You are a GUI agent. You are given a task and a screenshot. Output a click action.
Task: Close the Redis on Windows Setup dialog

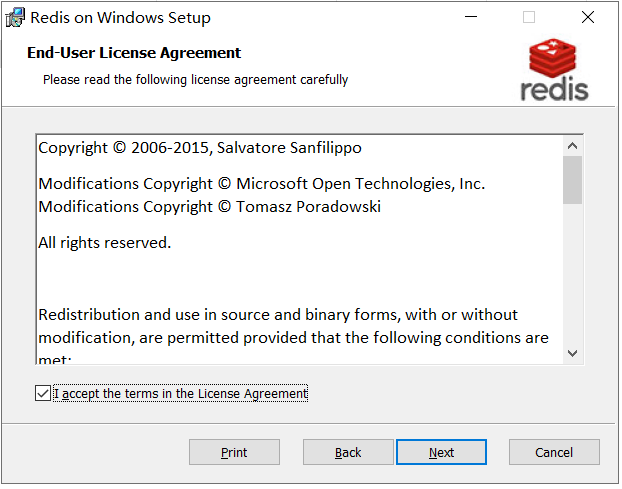tap(588, 18)
